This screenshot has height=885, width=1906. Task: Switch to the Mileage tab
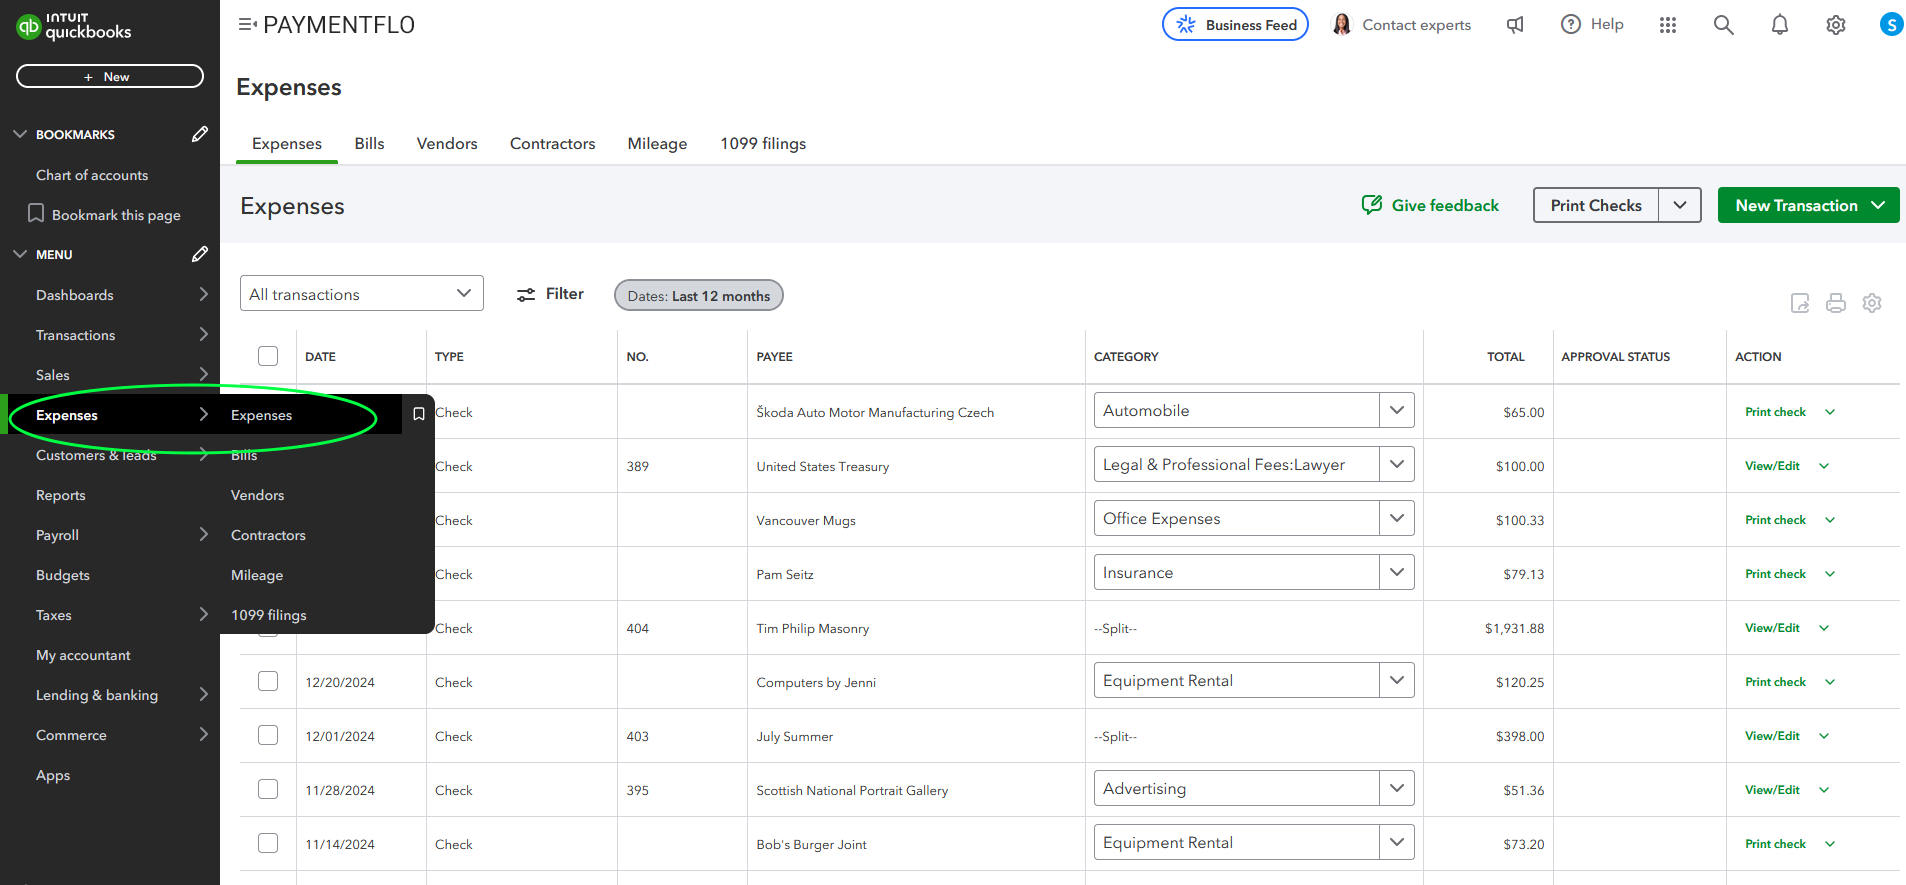(657, 143)
